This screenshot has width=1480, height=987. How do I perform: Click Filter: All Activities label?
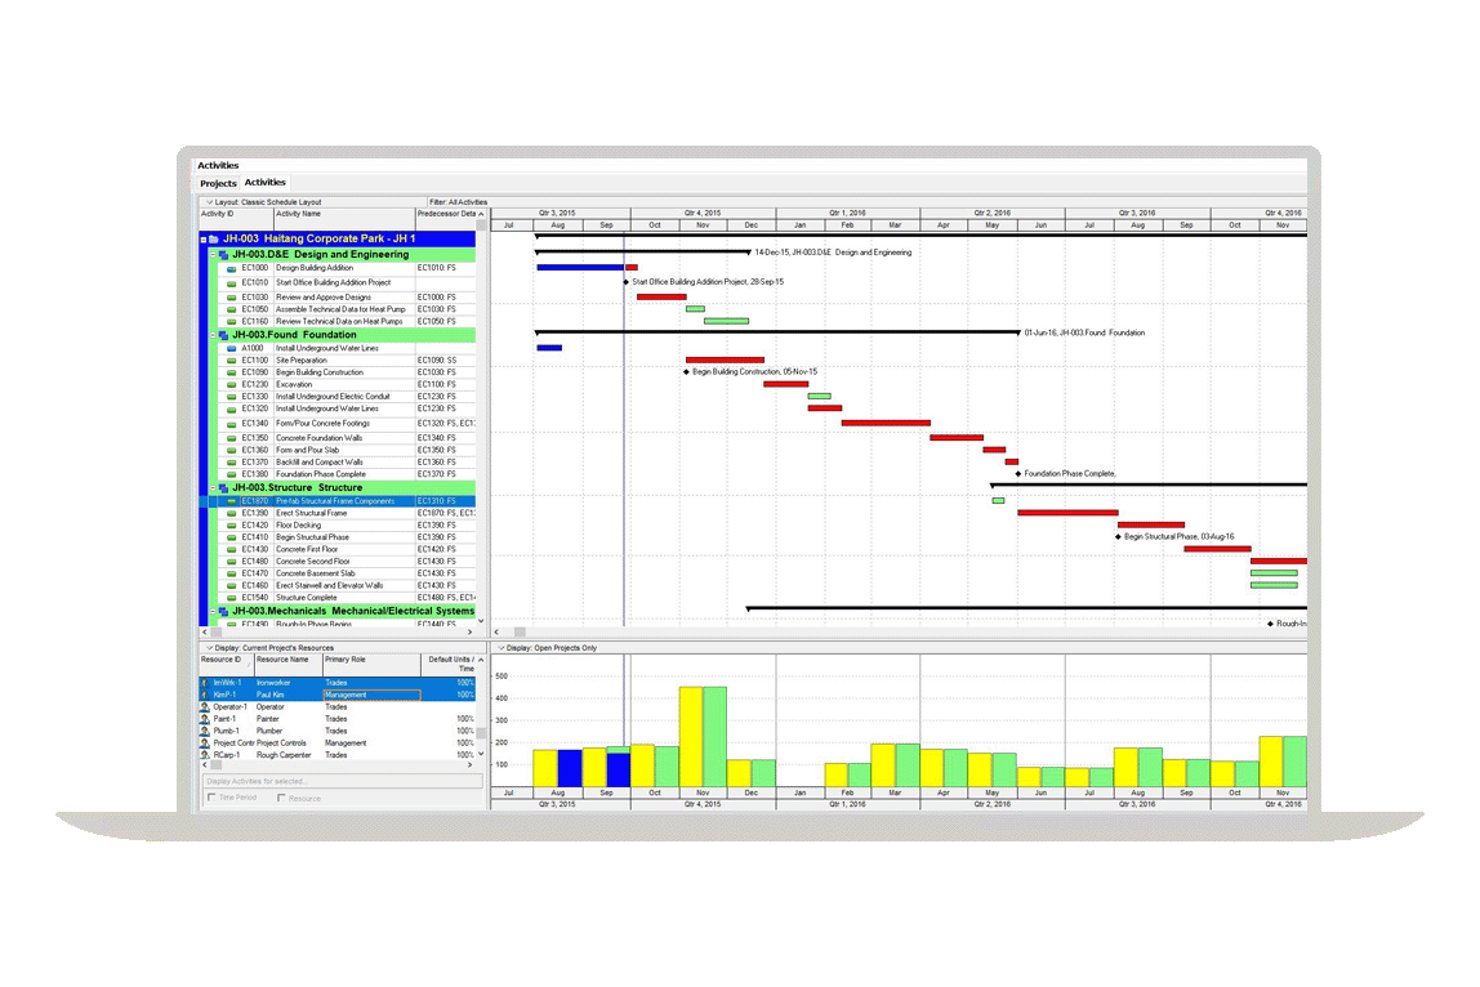(458, 202)
